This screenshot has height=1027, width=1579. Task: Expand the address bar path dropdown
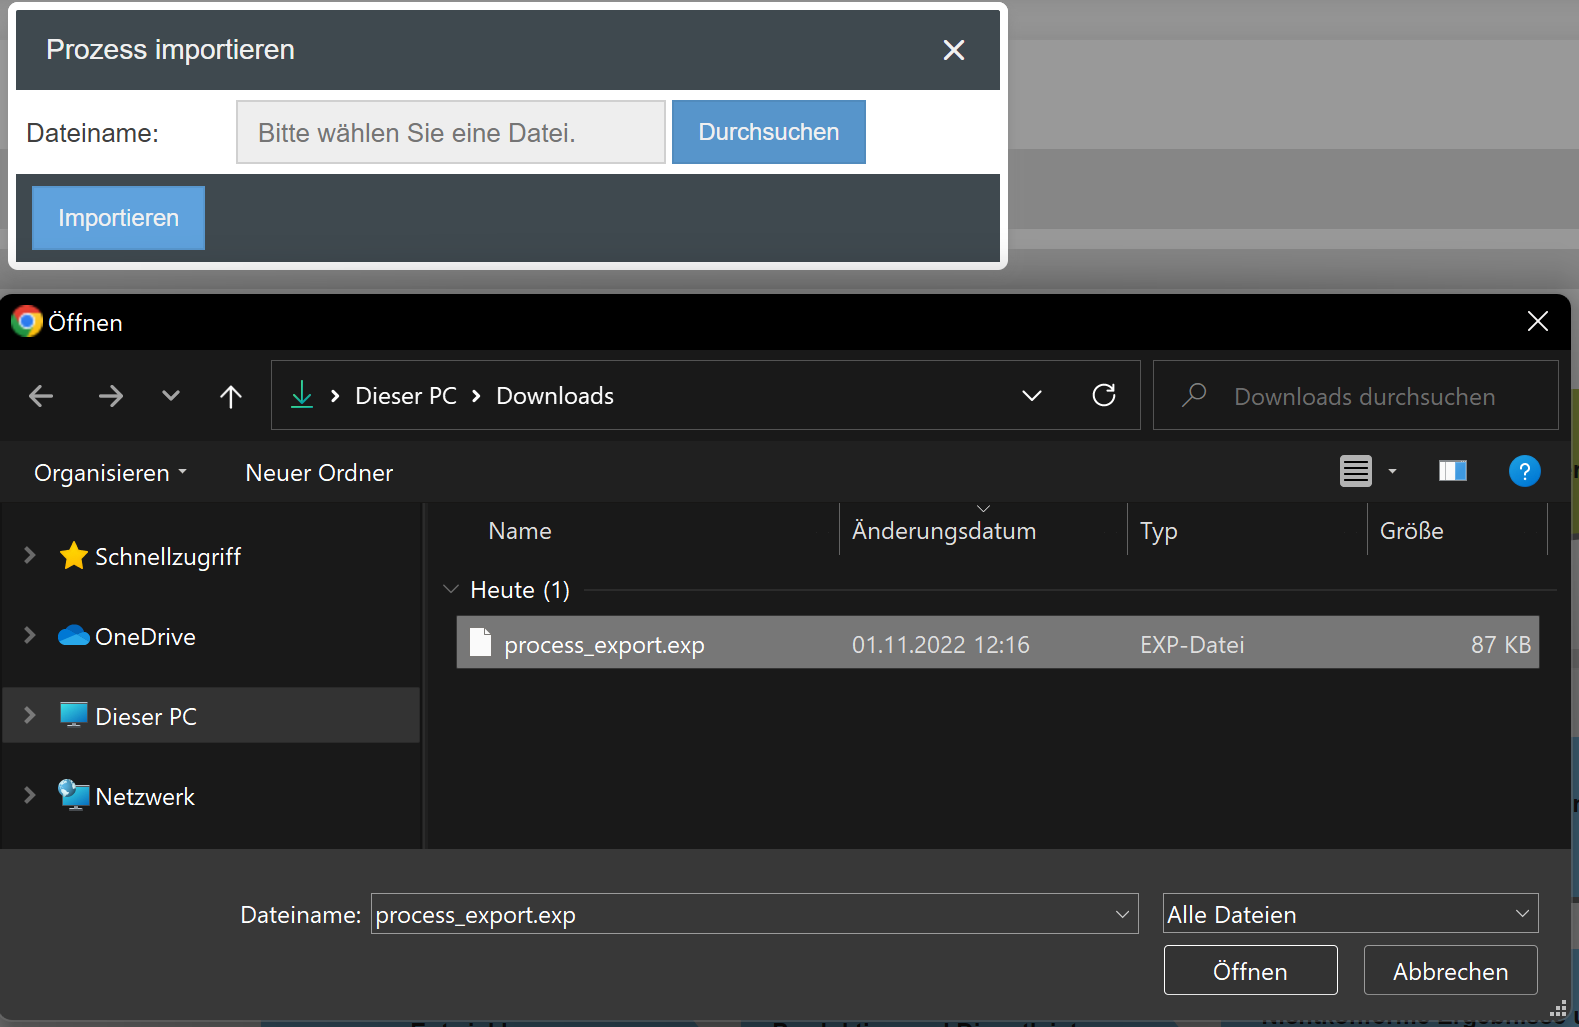click(x=1031, y=396)
